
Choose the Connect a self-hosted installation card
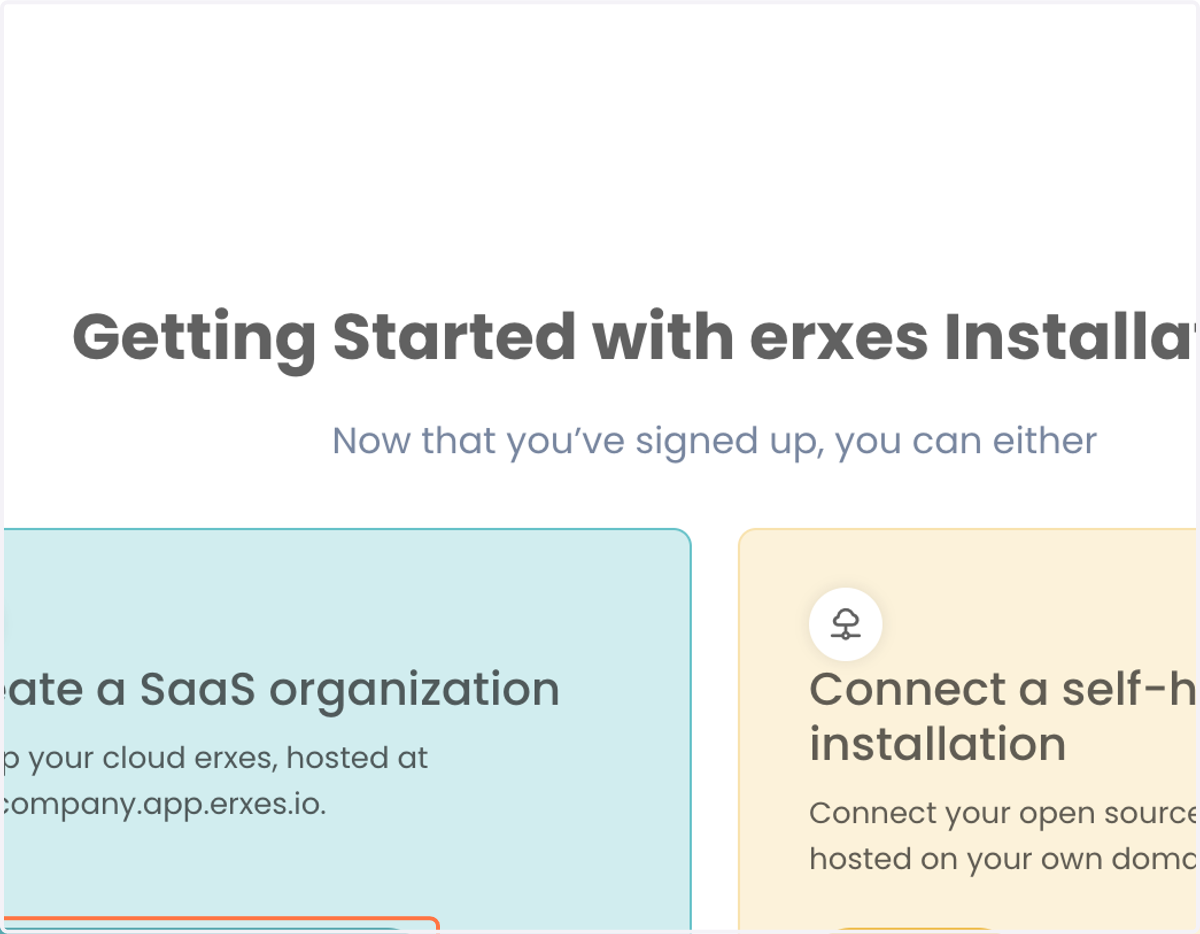[969, 730]
